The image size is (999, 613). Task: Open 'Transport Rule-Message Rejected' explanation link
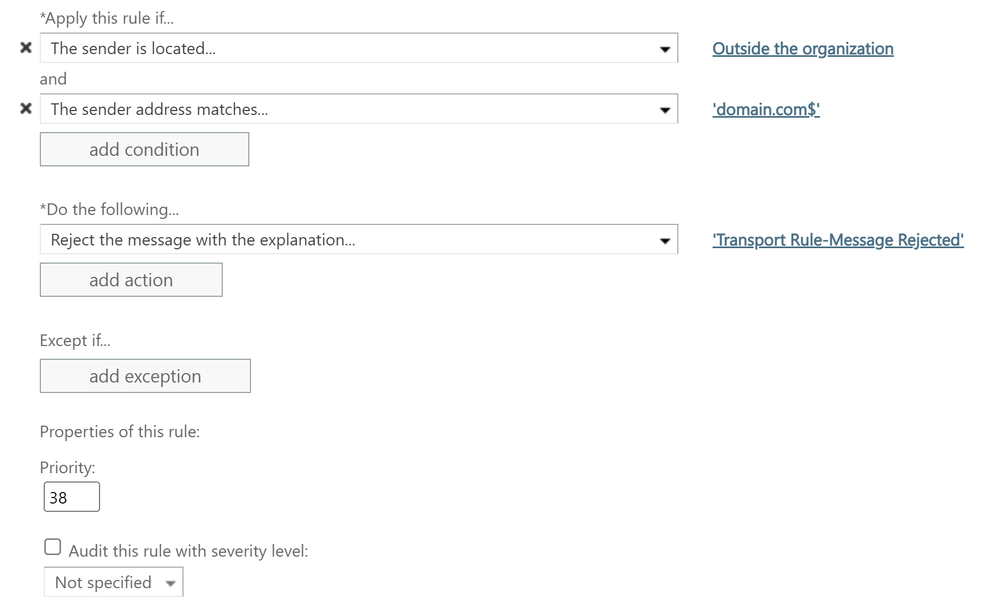click(x=837, y=240)
